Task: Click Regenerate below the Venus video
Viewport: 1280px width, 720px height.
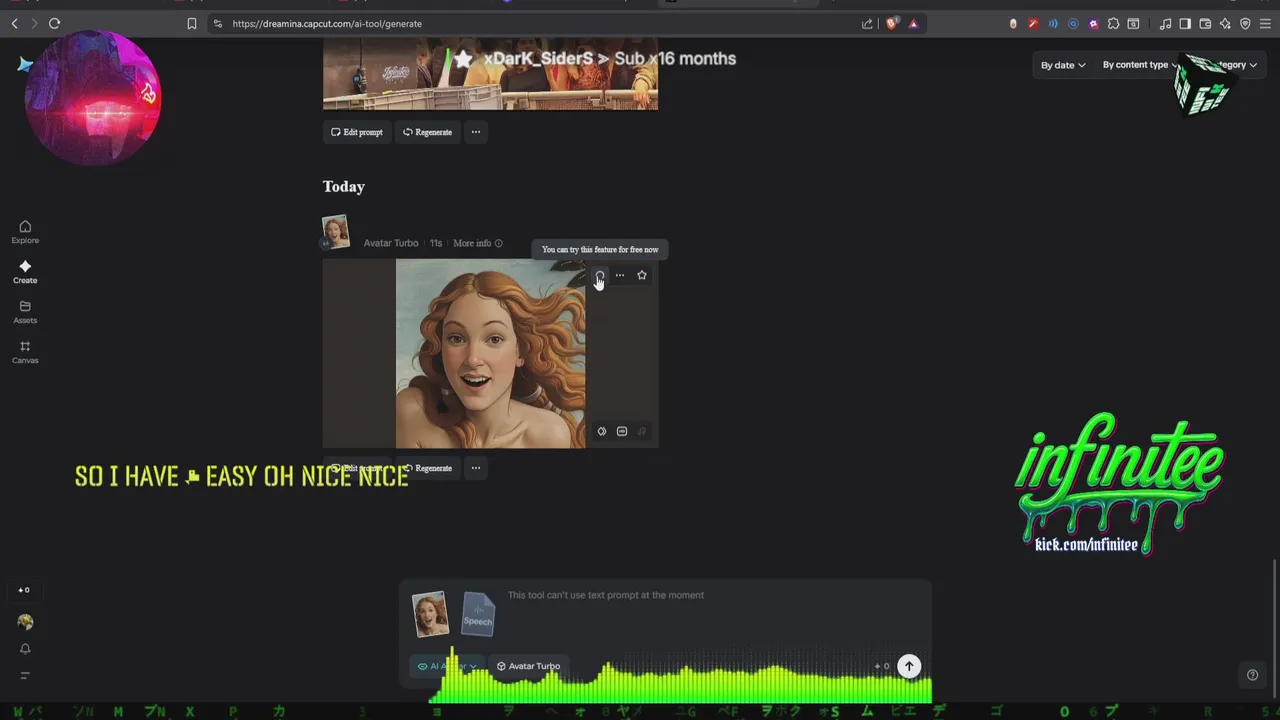Action: click(428, 468)
